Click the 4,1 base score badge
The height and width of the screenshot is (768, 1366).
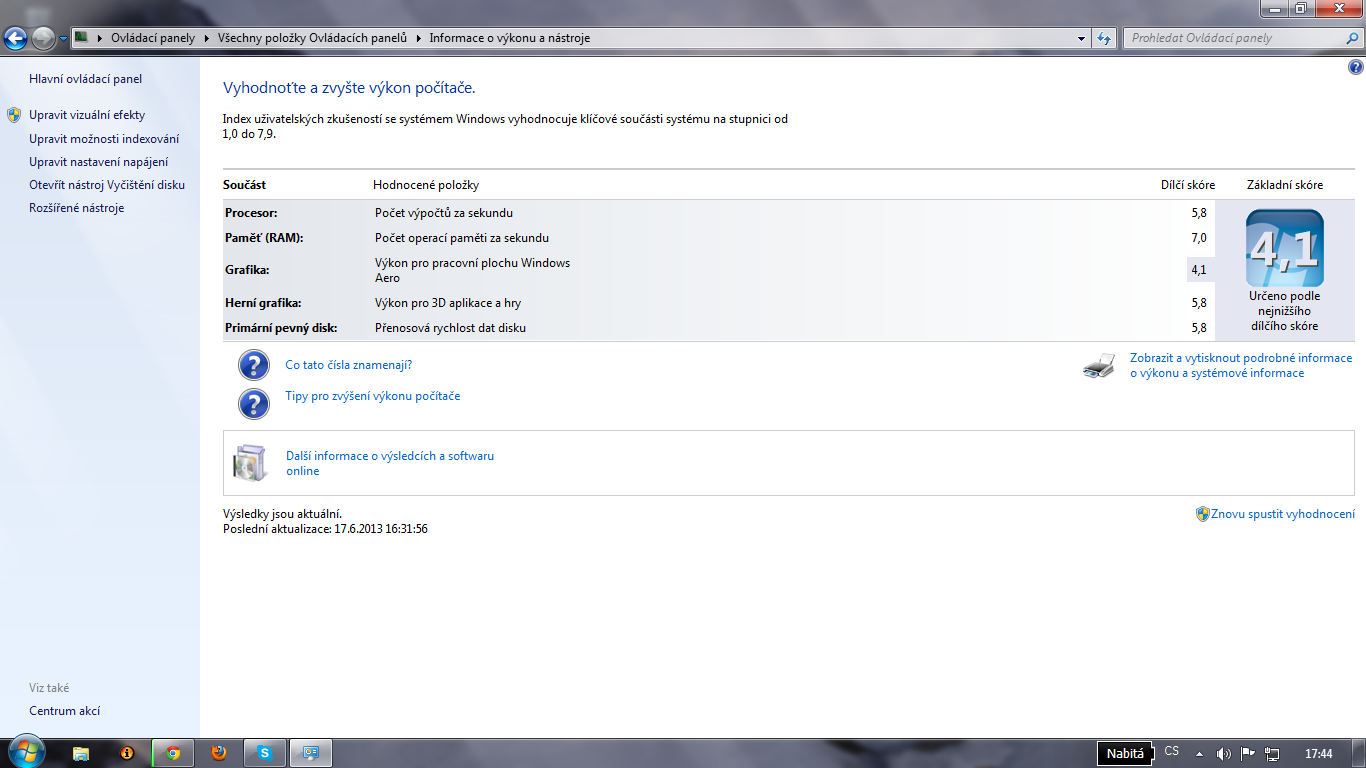(x=1285, y=248)
